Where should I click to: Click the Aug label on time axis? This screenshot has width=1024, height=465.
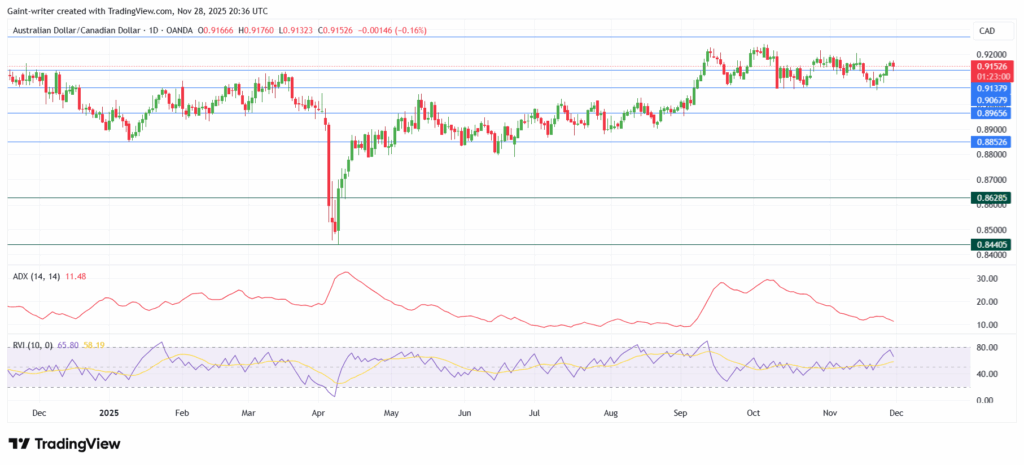point(611,413)
